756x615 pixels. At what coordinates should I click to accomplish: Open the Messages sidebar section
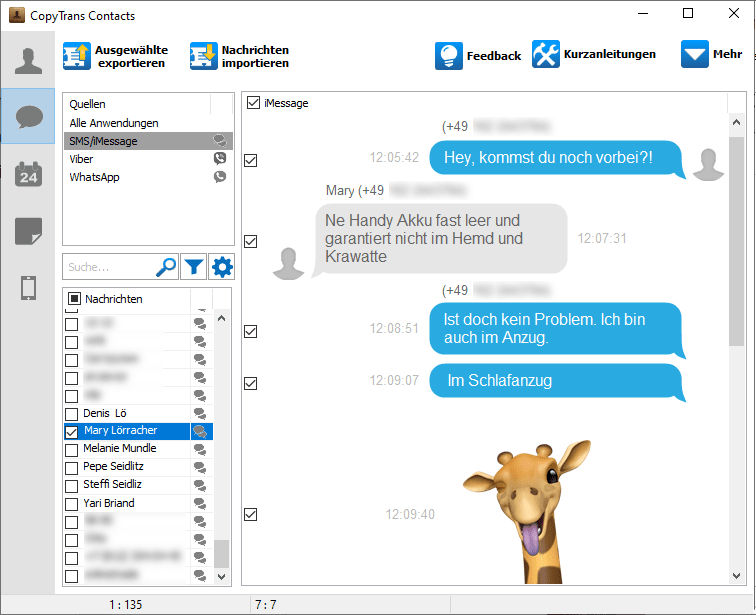click(x=28, y=116)
